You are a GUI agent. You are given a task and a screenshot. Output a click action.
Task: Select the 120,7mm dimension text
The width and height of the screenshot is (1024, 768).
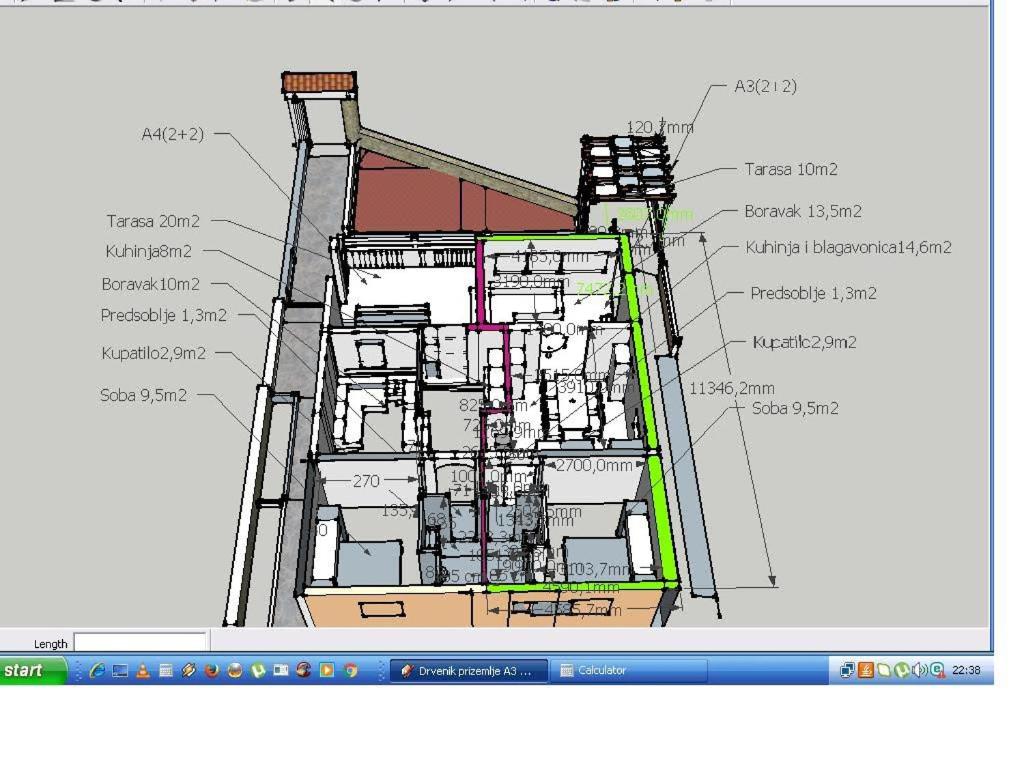(x=660, y=127)
